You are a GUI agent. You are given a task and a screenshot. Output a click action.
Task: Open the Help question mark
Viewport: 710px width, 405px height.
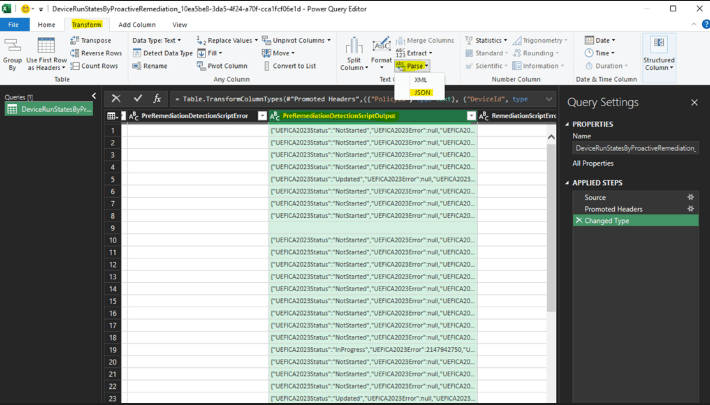click(x=705, y=24)
